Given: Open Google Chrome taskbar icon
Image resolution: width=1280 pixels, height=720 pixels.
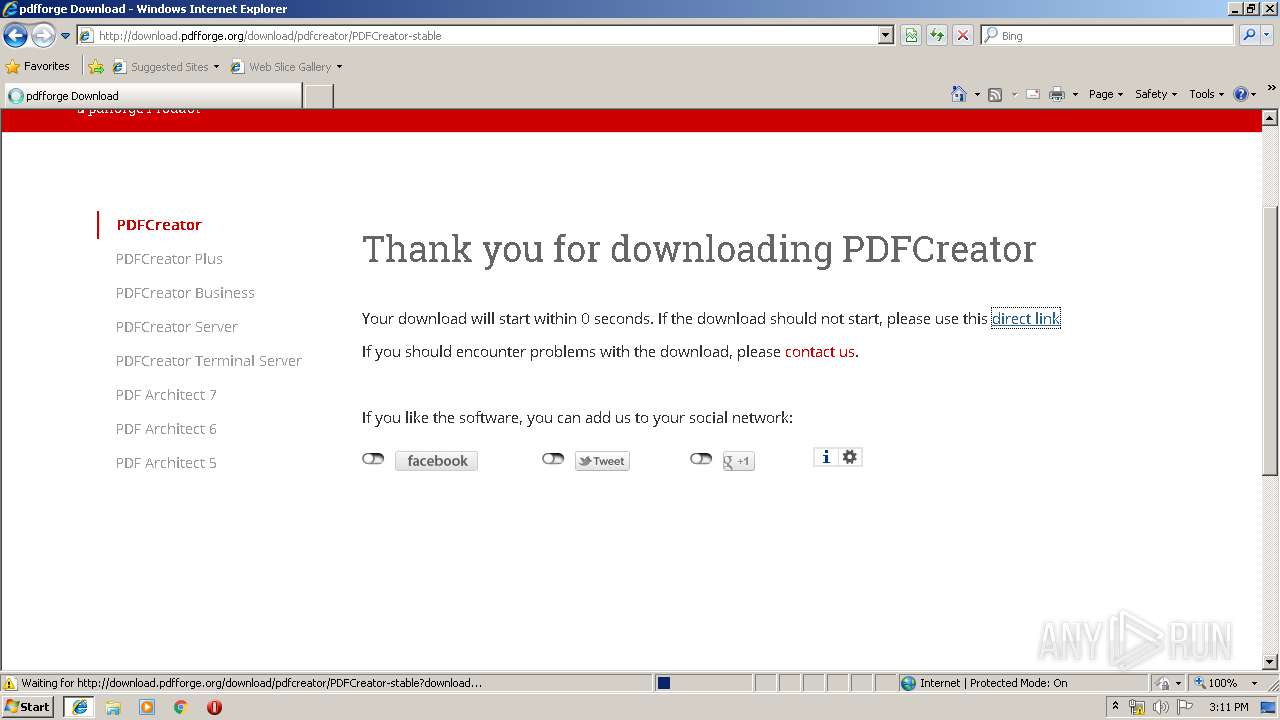Looking at the screenshot, I should [181, 707].
